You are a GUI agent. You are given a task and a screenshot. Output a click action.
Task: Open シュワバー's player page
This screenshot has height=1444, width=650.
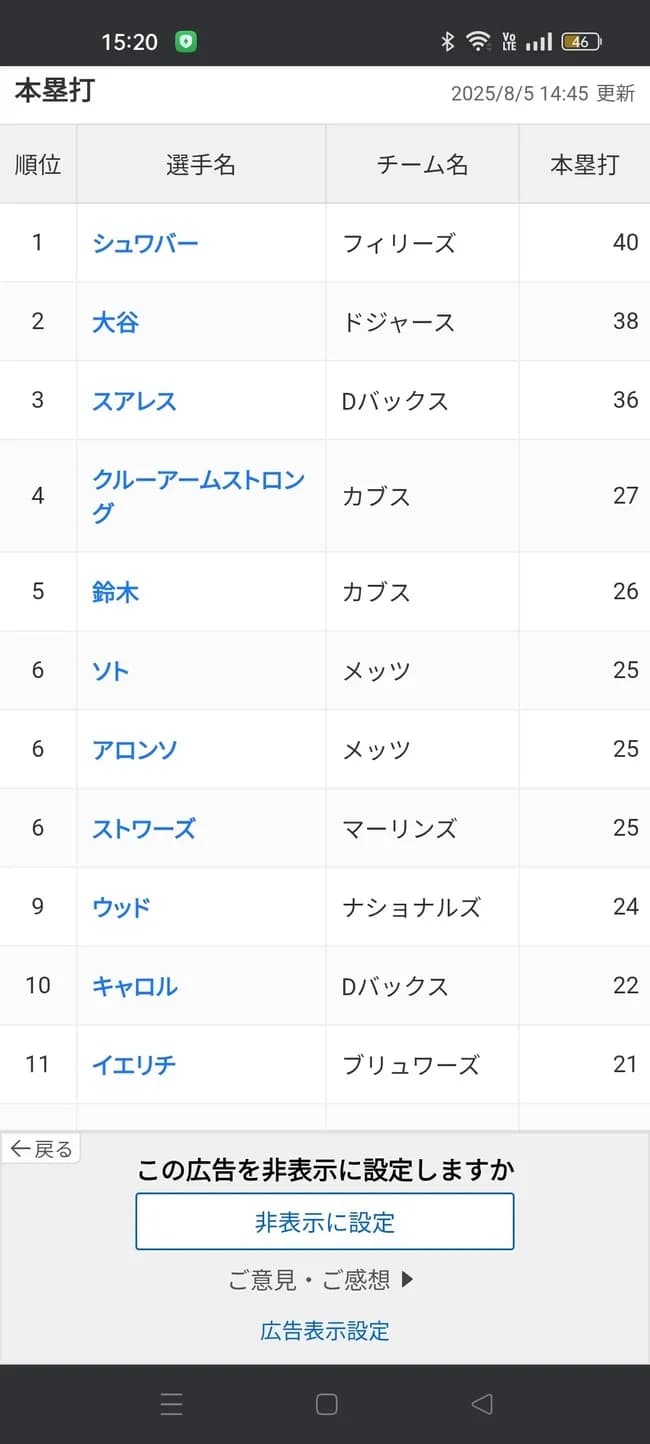click(x=145, y=243)
